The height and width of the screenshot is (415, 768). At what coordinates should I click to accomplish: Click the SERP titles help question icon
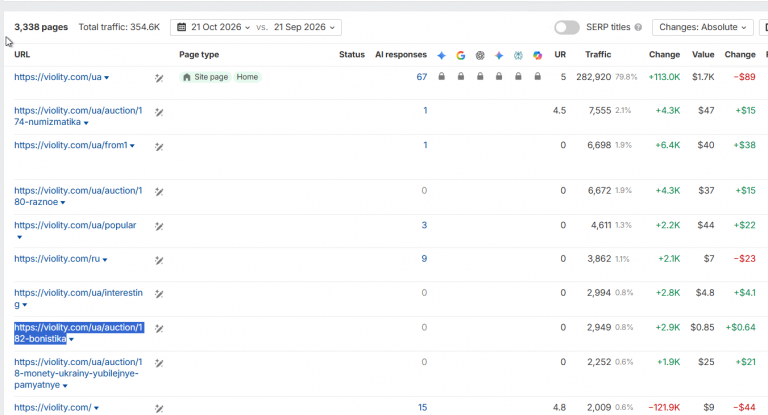tap(638, 27)
